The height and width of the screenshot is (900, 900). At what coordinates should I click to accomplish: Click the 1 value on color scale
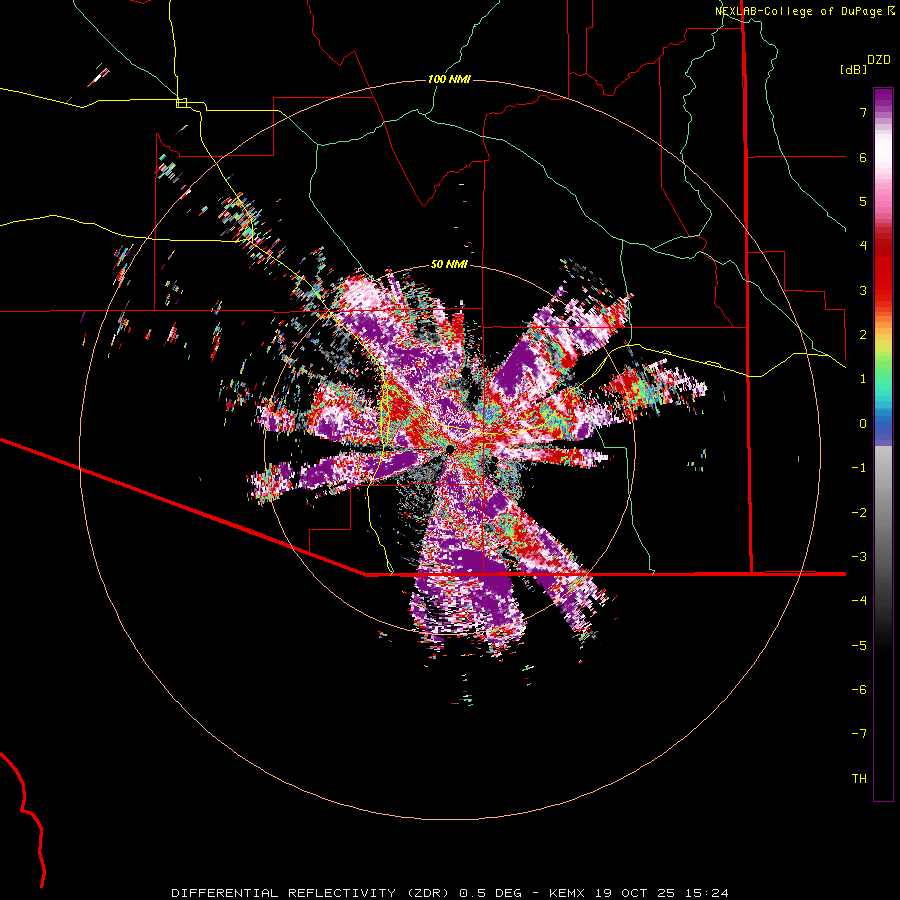point(863,379)
